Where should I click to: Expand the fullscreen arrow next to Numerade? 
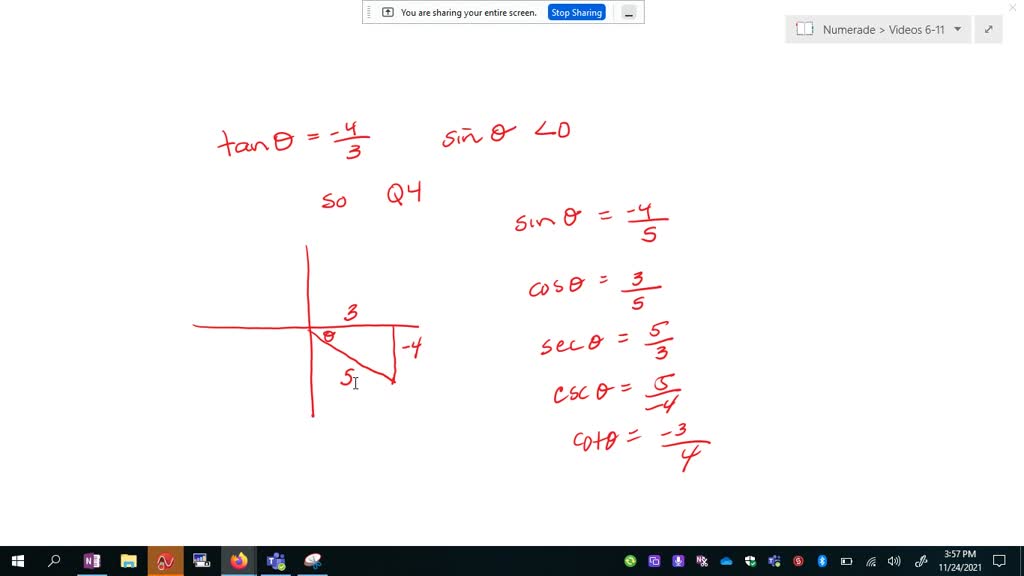pyautogui.click(x=988, y=29)
